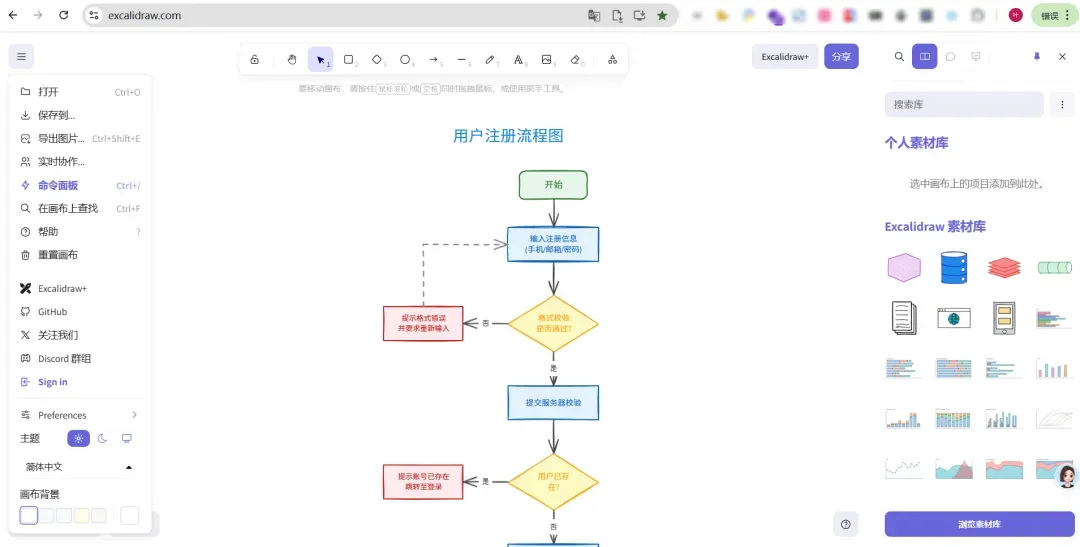
Task: Switch to system theme monitor button
Action: (x=126, y=438)
